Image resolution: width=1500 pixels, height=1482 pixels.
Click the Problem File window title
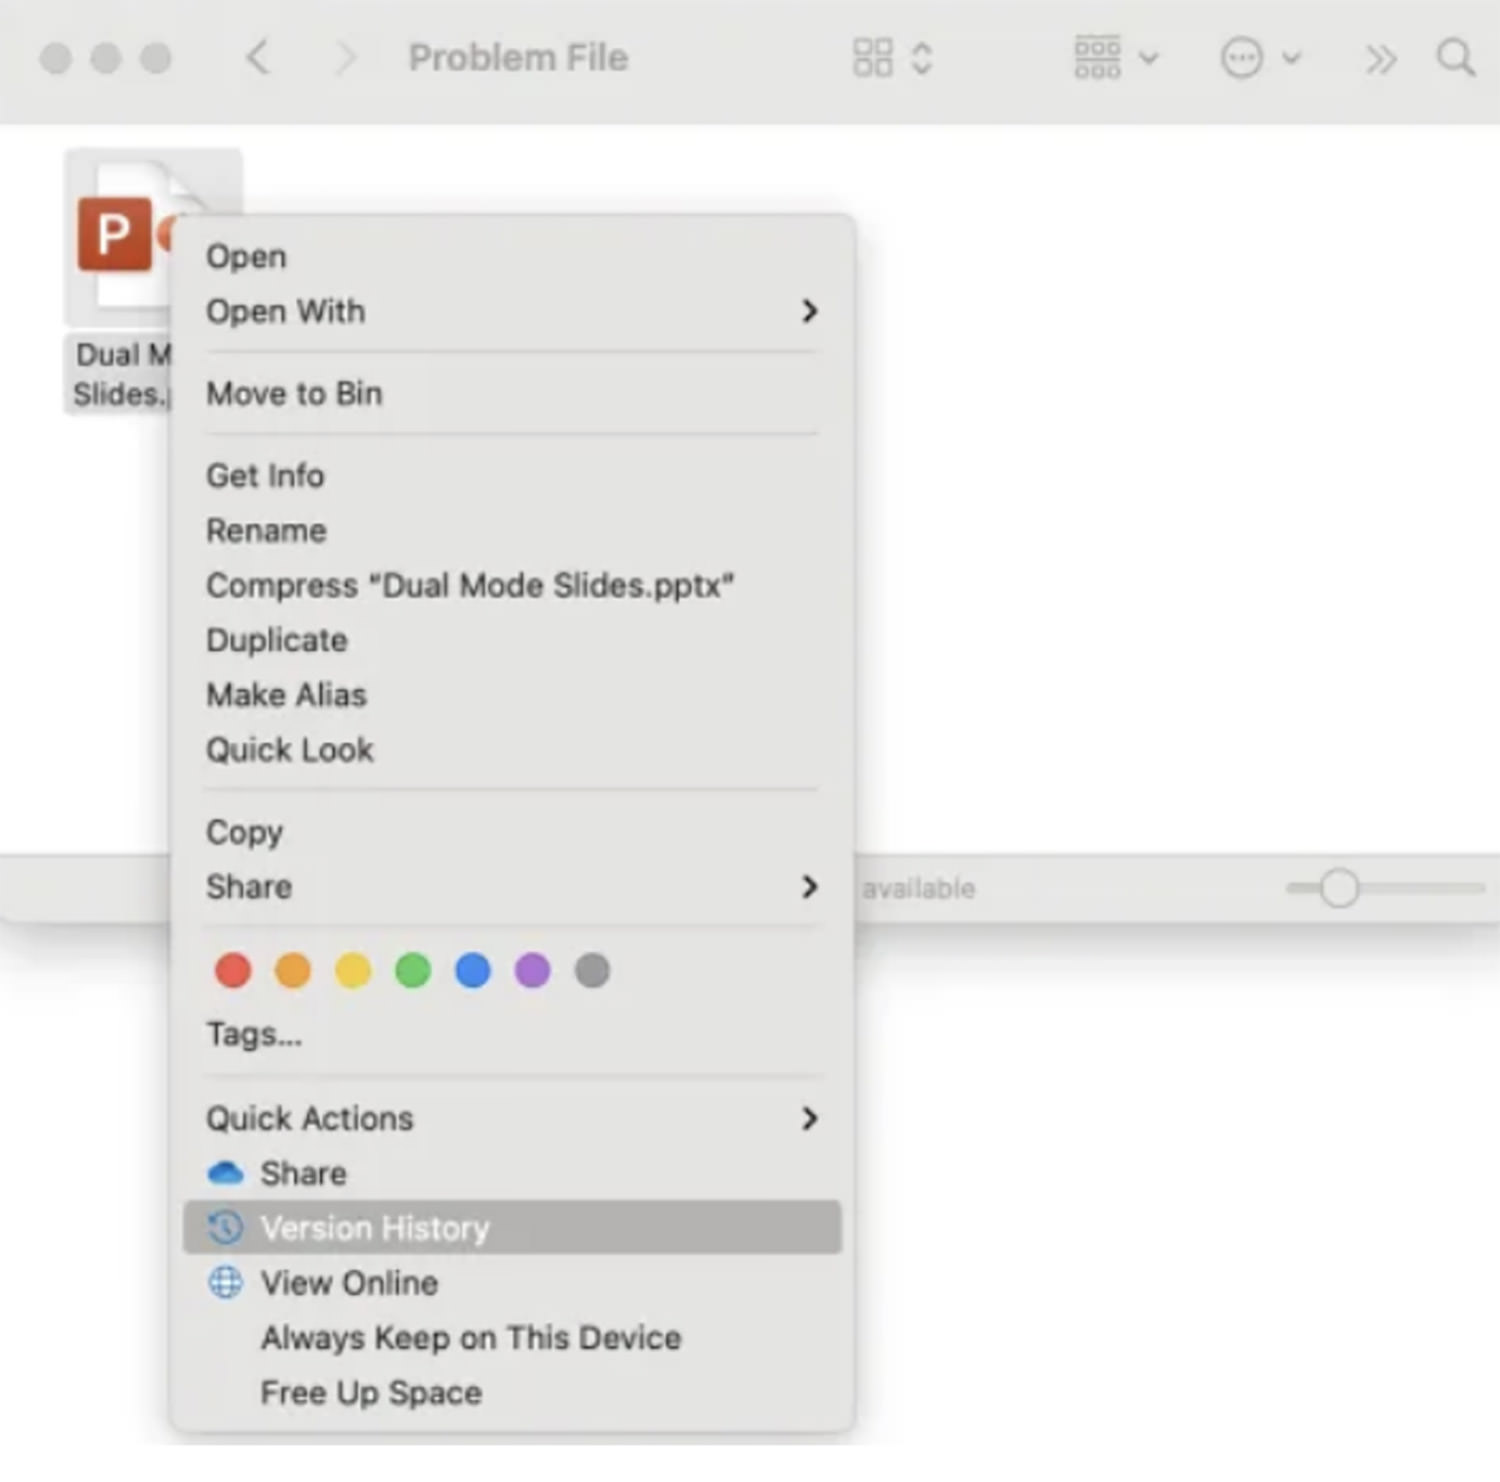click(x=518, y=58)
